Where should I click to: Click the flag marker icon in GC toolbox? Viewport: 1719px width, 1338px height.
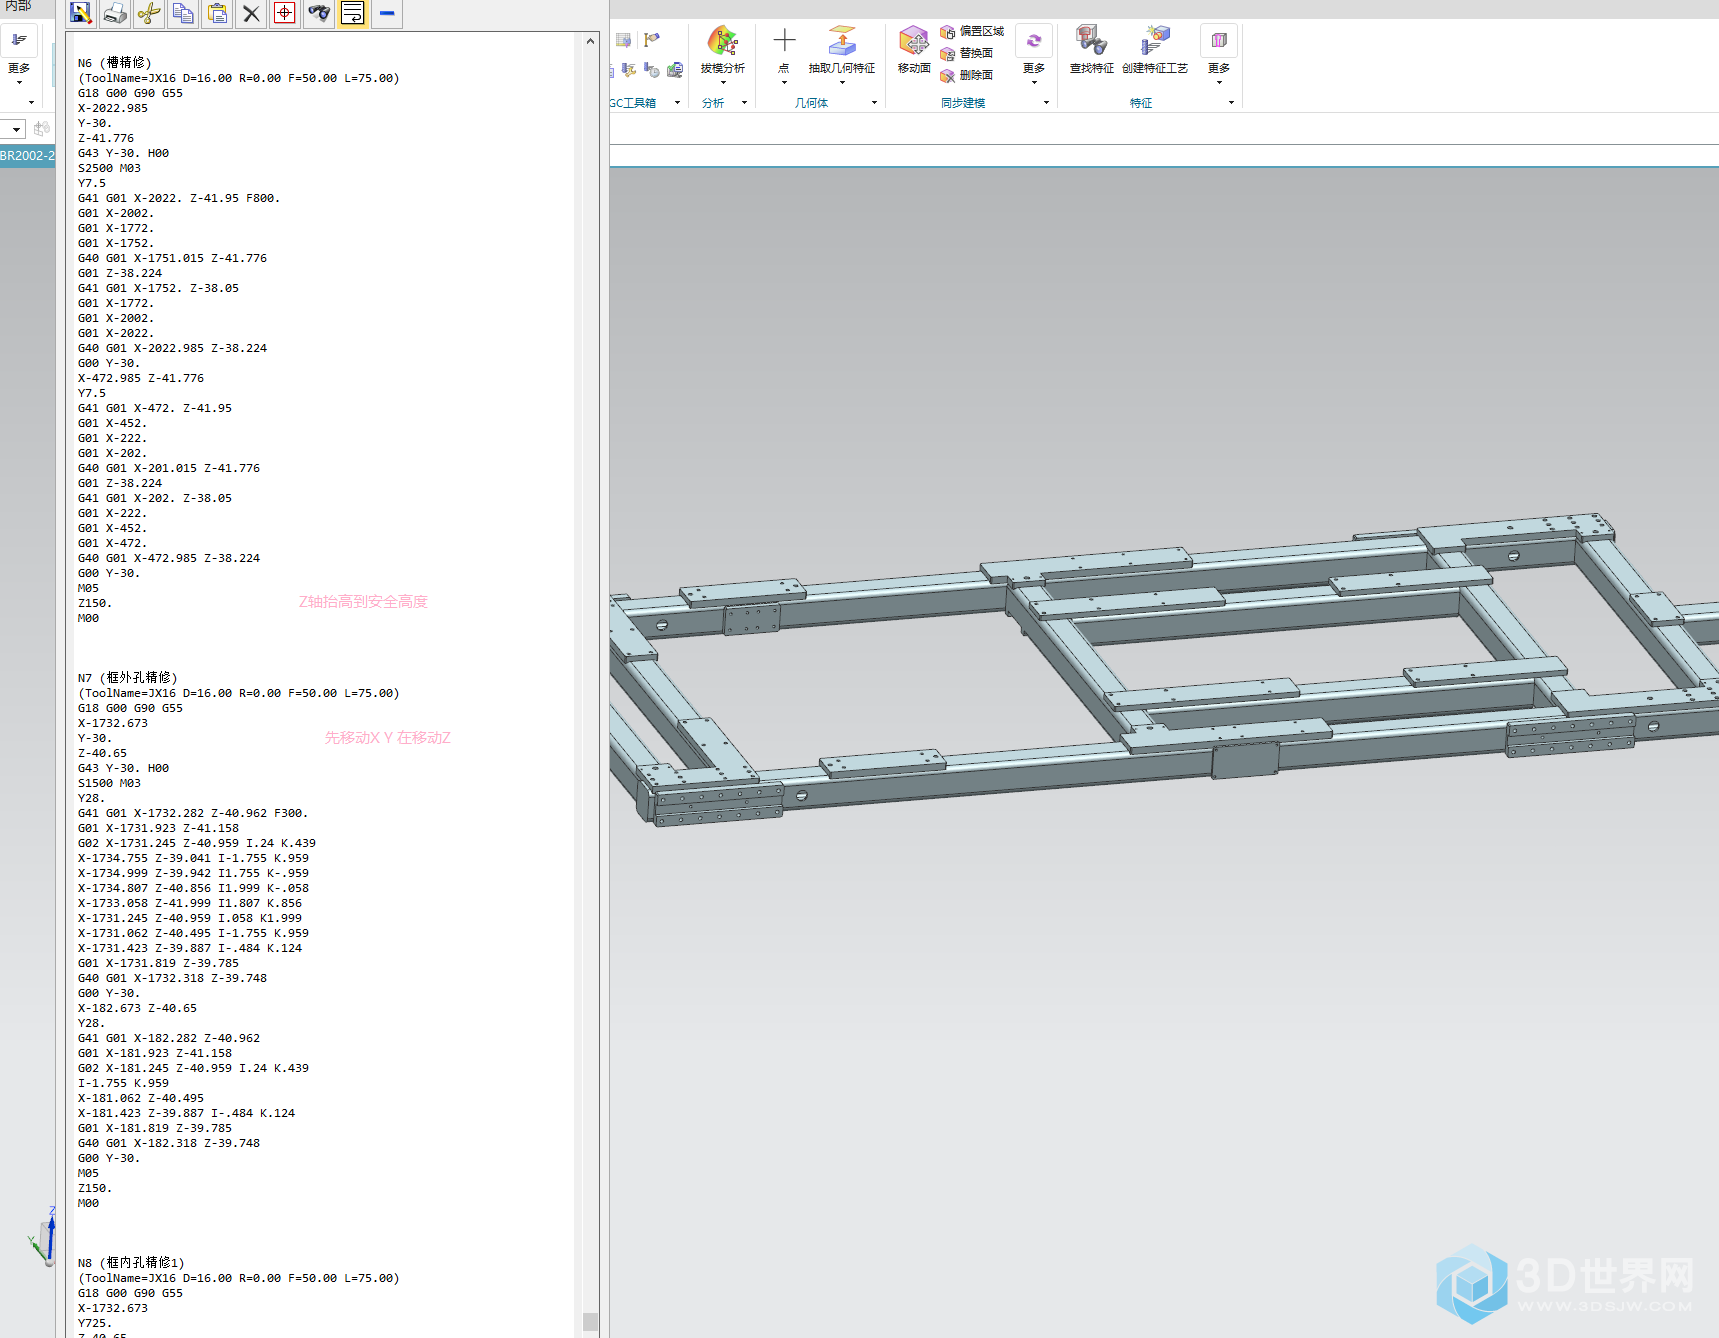(x=652, y=40)
